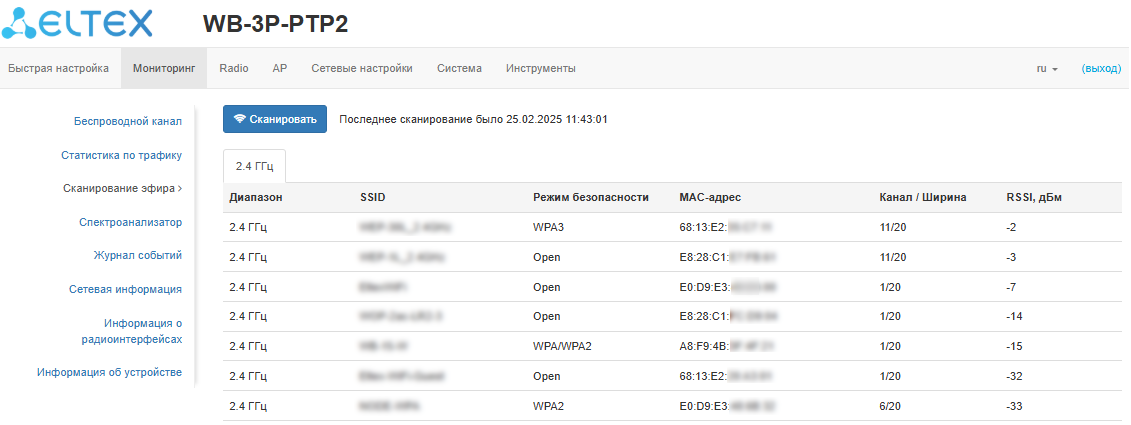Open Статистика по трафику page

click(x=121, y=155)
